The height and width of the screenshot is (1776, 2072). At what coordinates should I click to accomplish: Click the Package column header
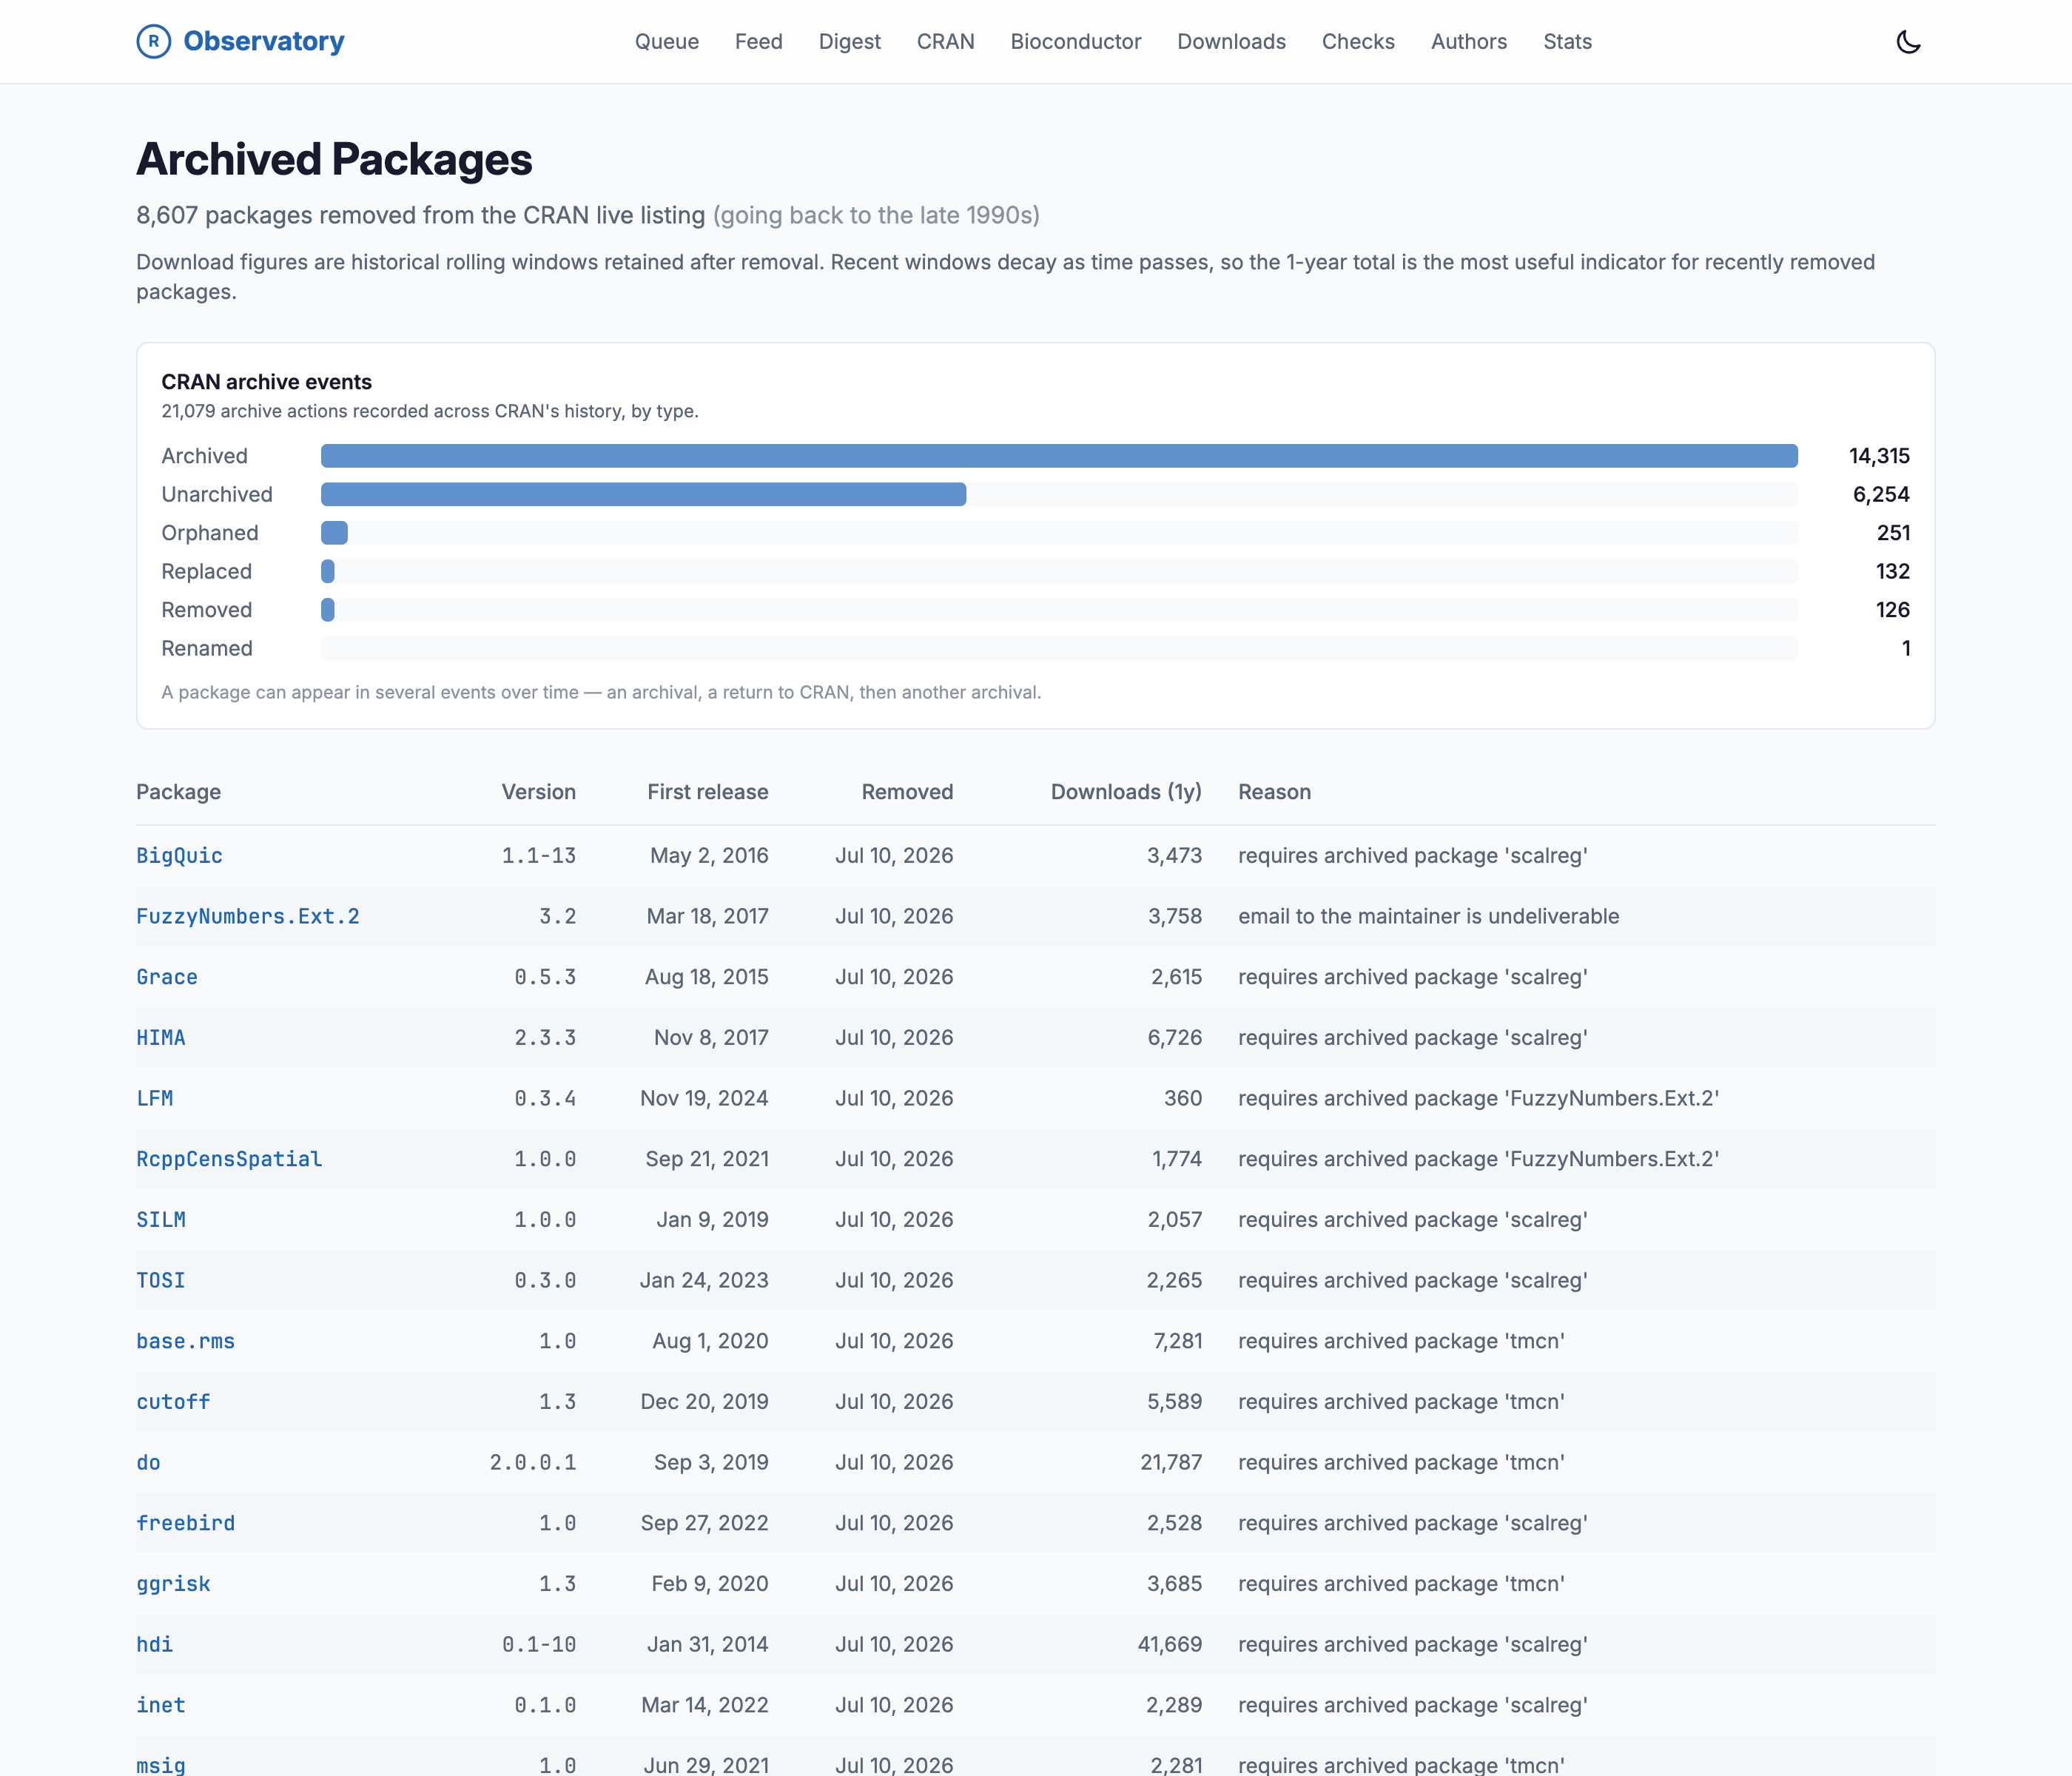178,792
